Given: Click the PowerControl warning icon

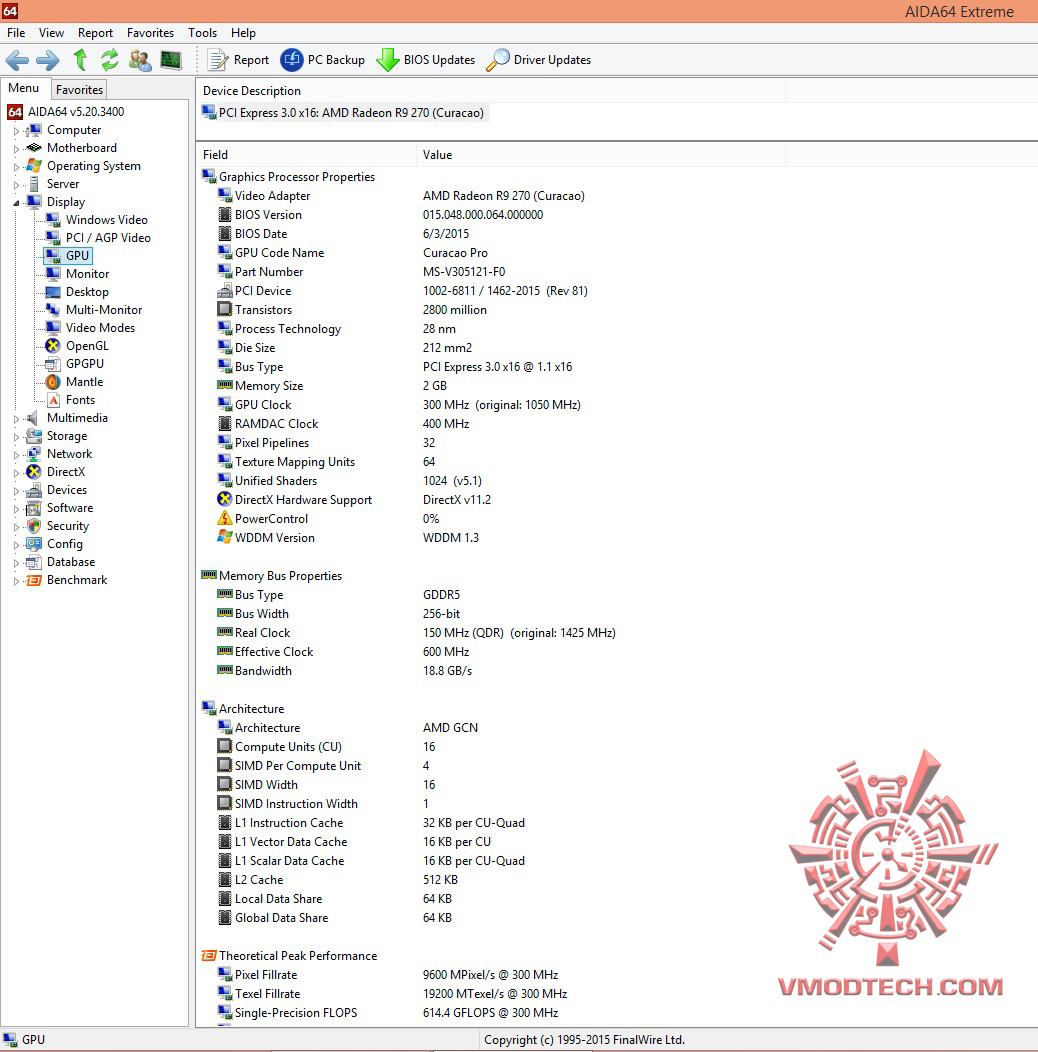Looking at the screenshot, I should tap(225, 518).
